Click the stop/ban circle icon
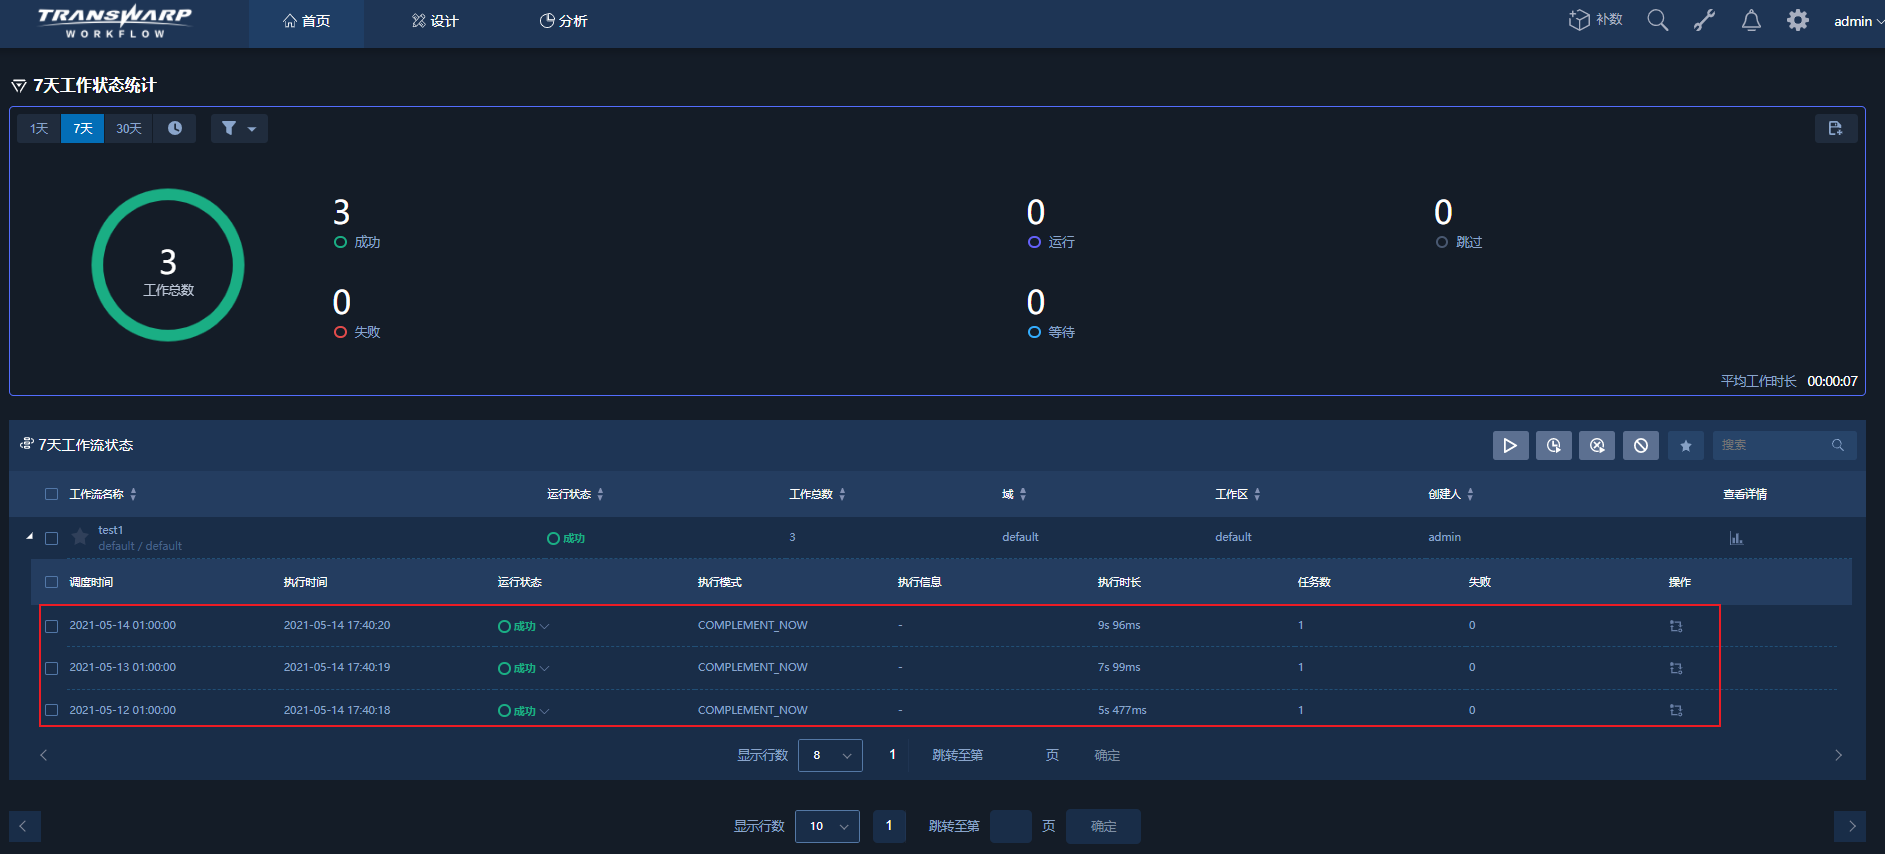This screenshot has height=854, width=1885. [1640, 445]
